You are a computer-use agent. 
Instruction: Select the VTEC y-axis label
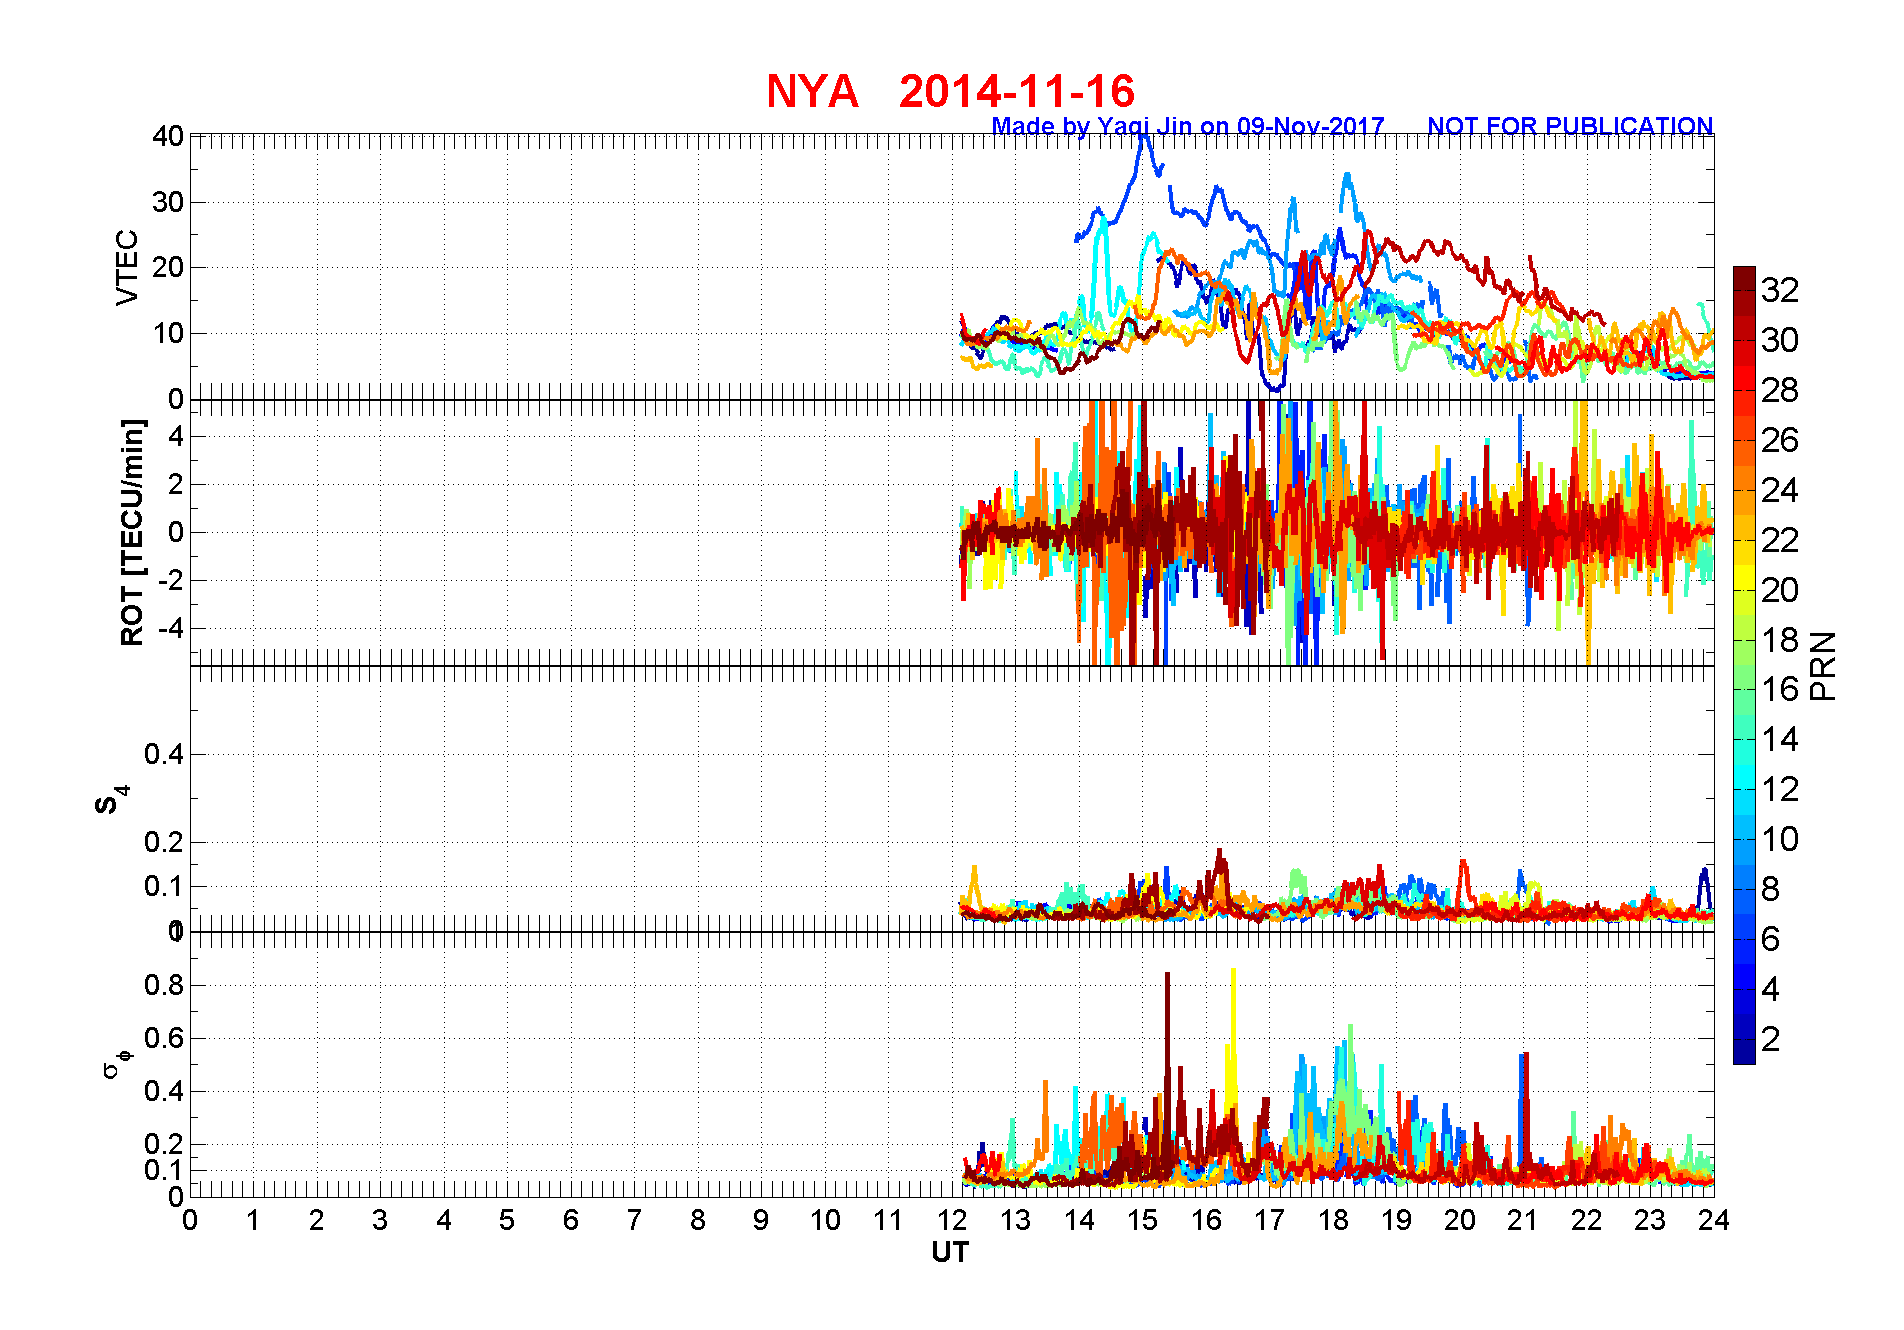coord(127,267)
